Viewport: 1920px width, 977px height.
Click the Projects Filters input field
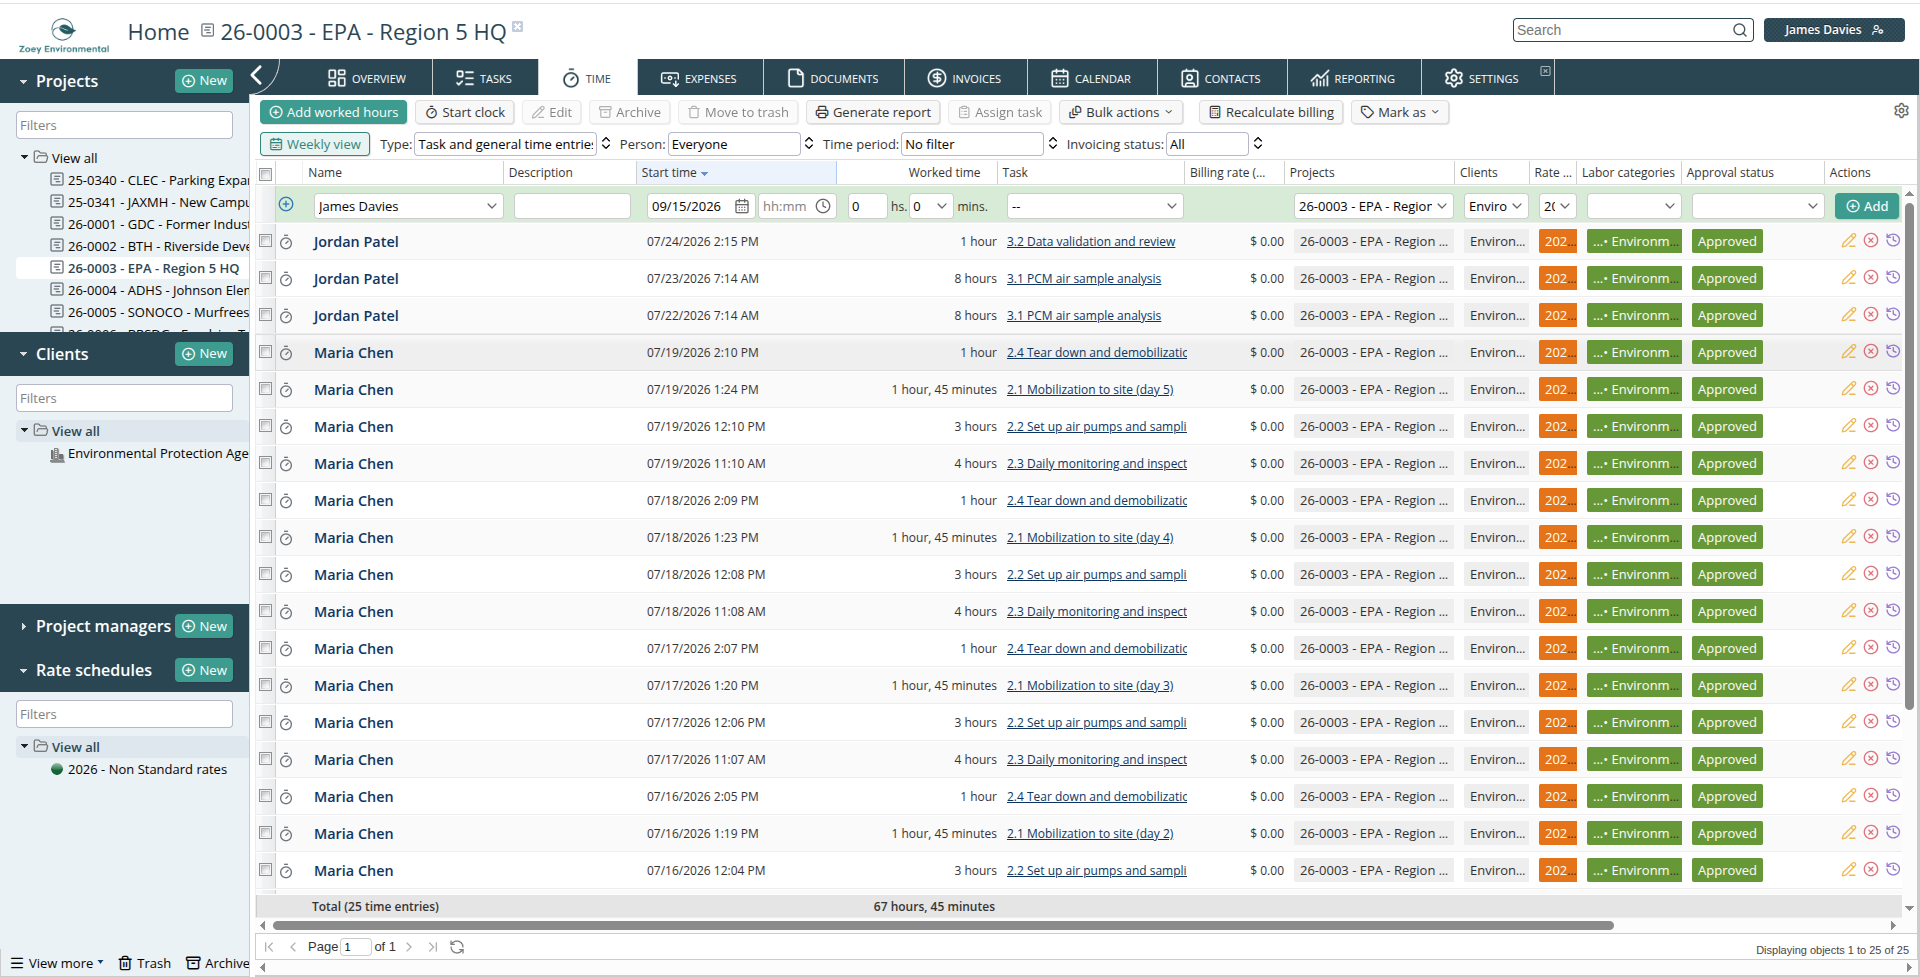tap(124, 125)
